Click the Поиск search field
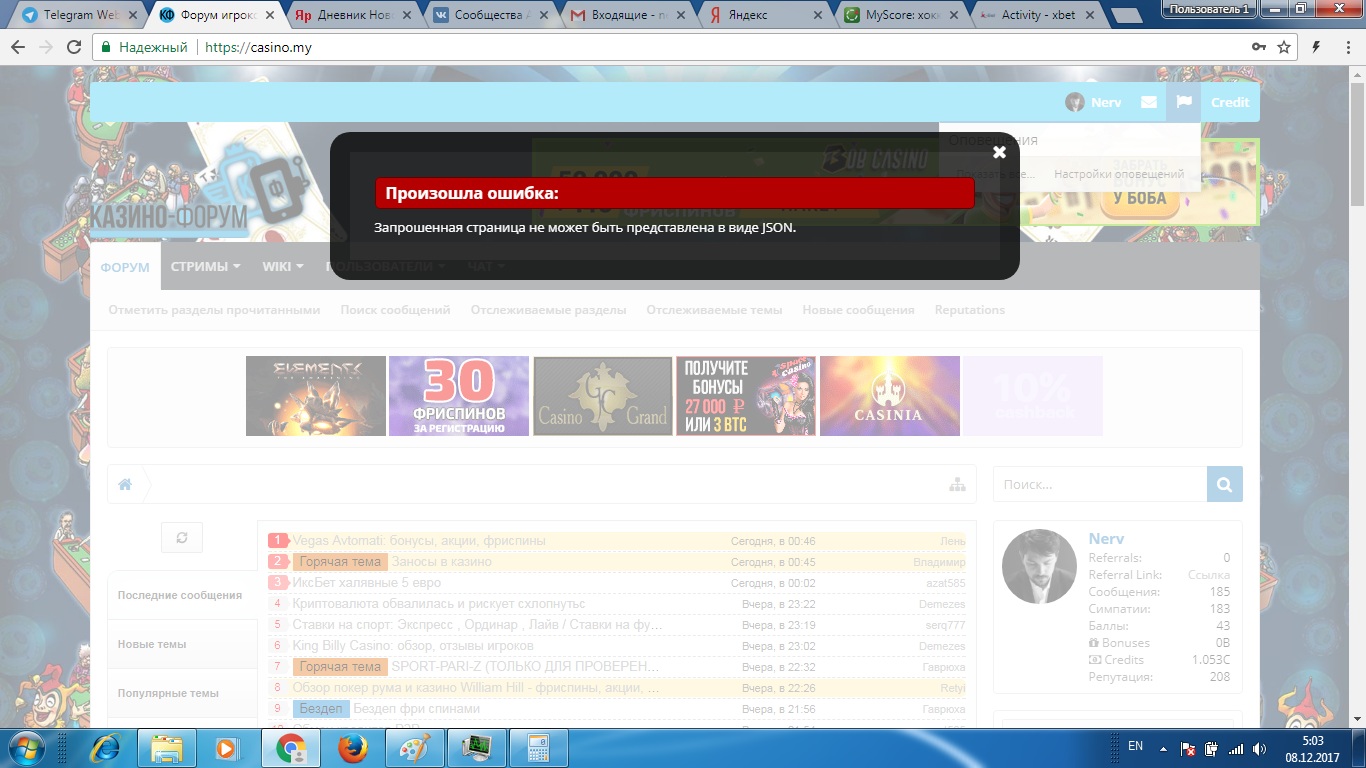 pyautogui.click(x=1100, y=484)
